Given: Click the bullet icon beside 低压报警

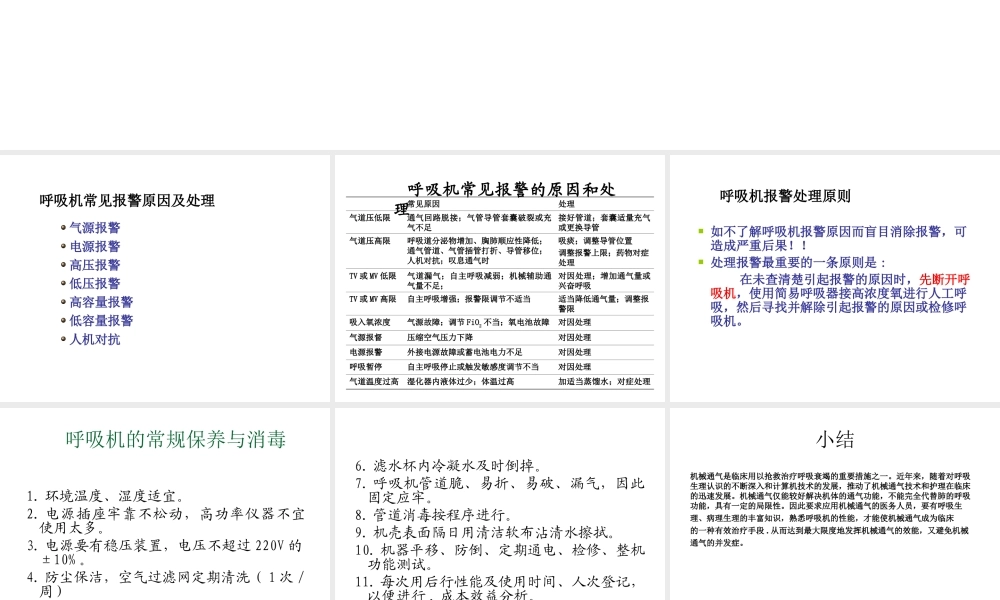Looking at the screenshot, I should (x=62, y=283).
